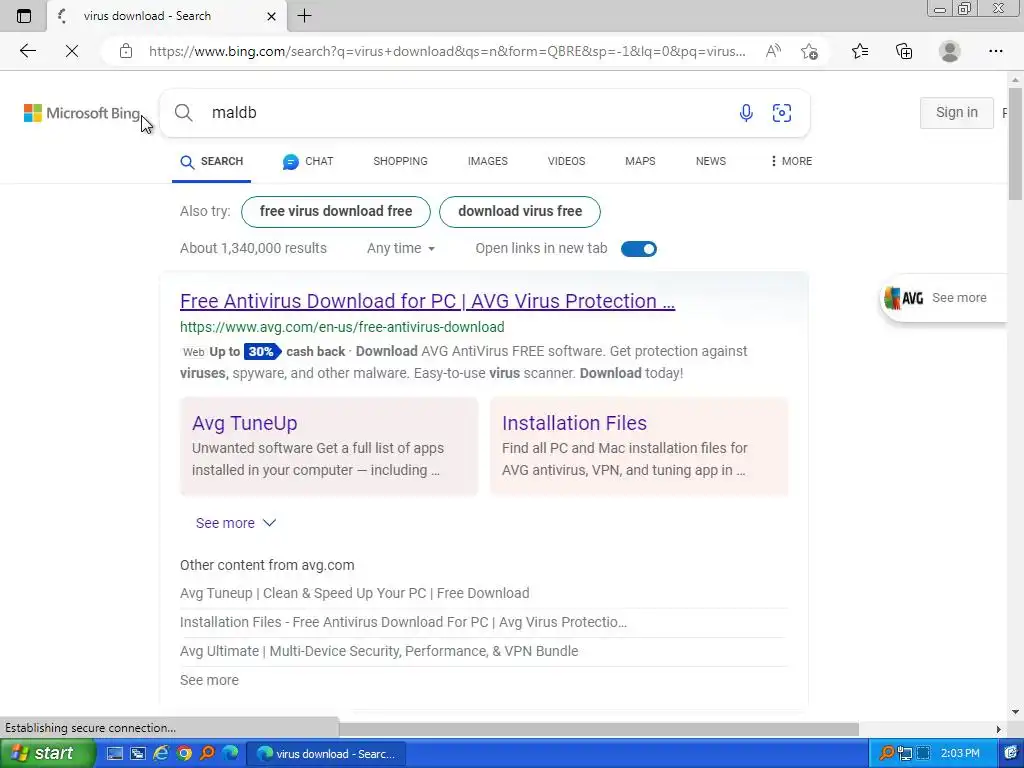Select the SEARCH tab

[x=212, y=161]
